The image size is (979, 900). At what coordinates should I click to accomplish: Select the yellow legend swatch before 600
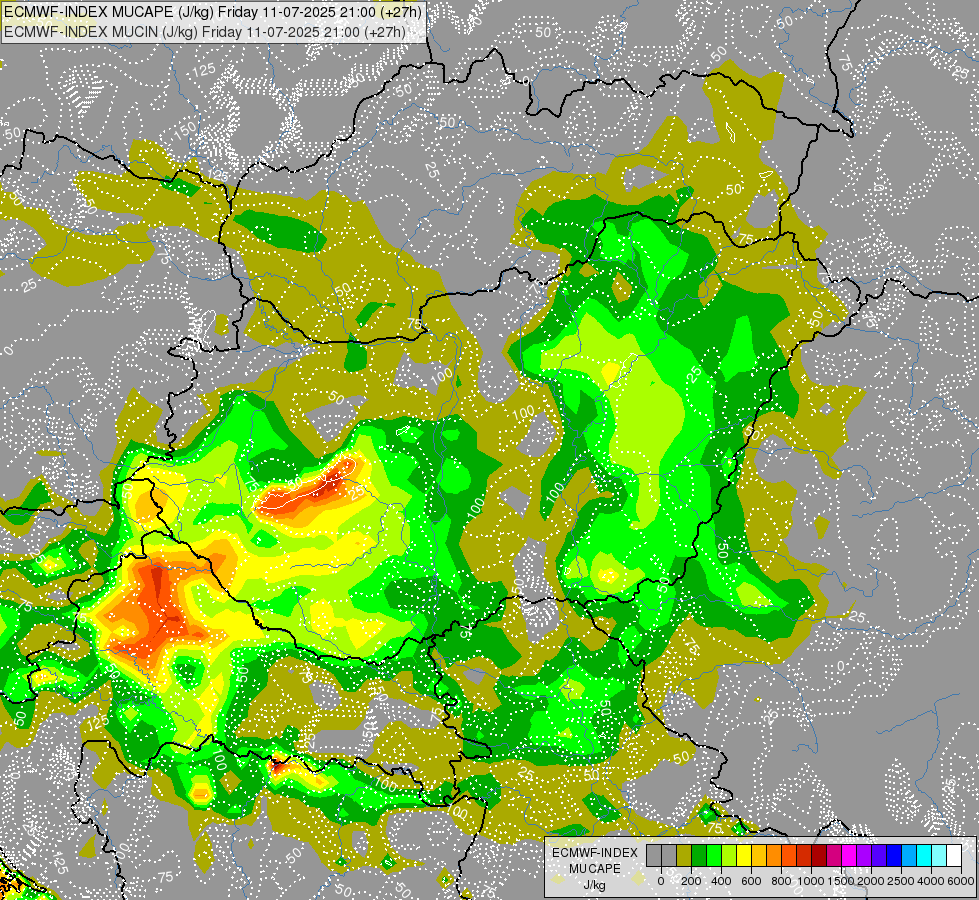point(744,856)
